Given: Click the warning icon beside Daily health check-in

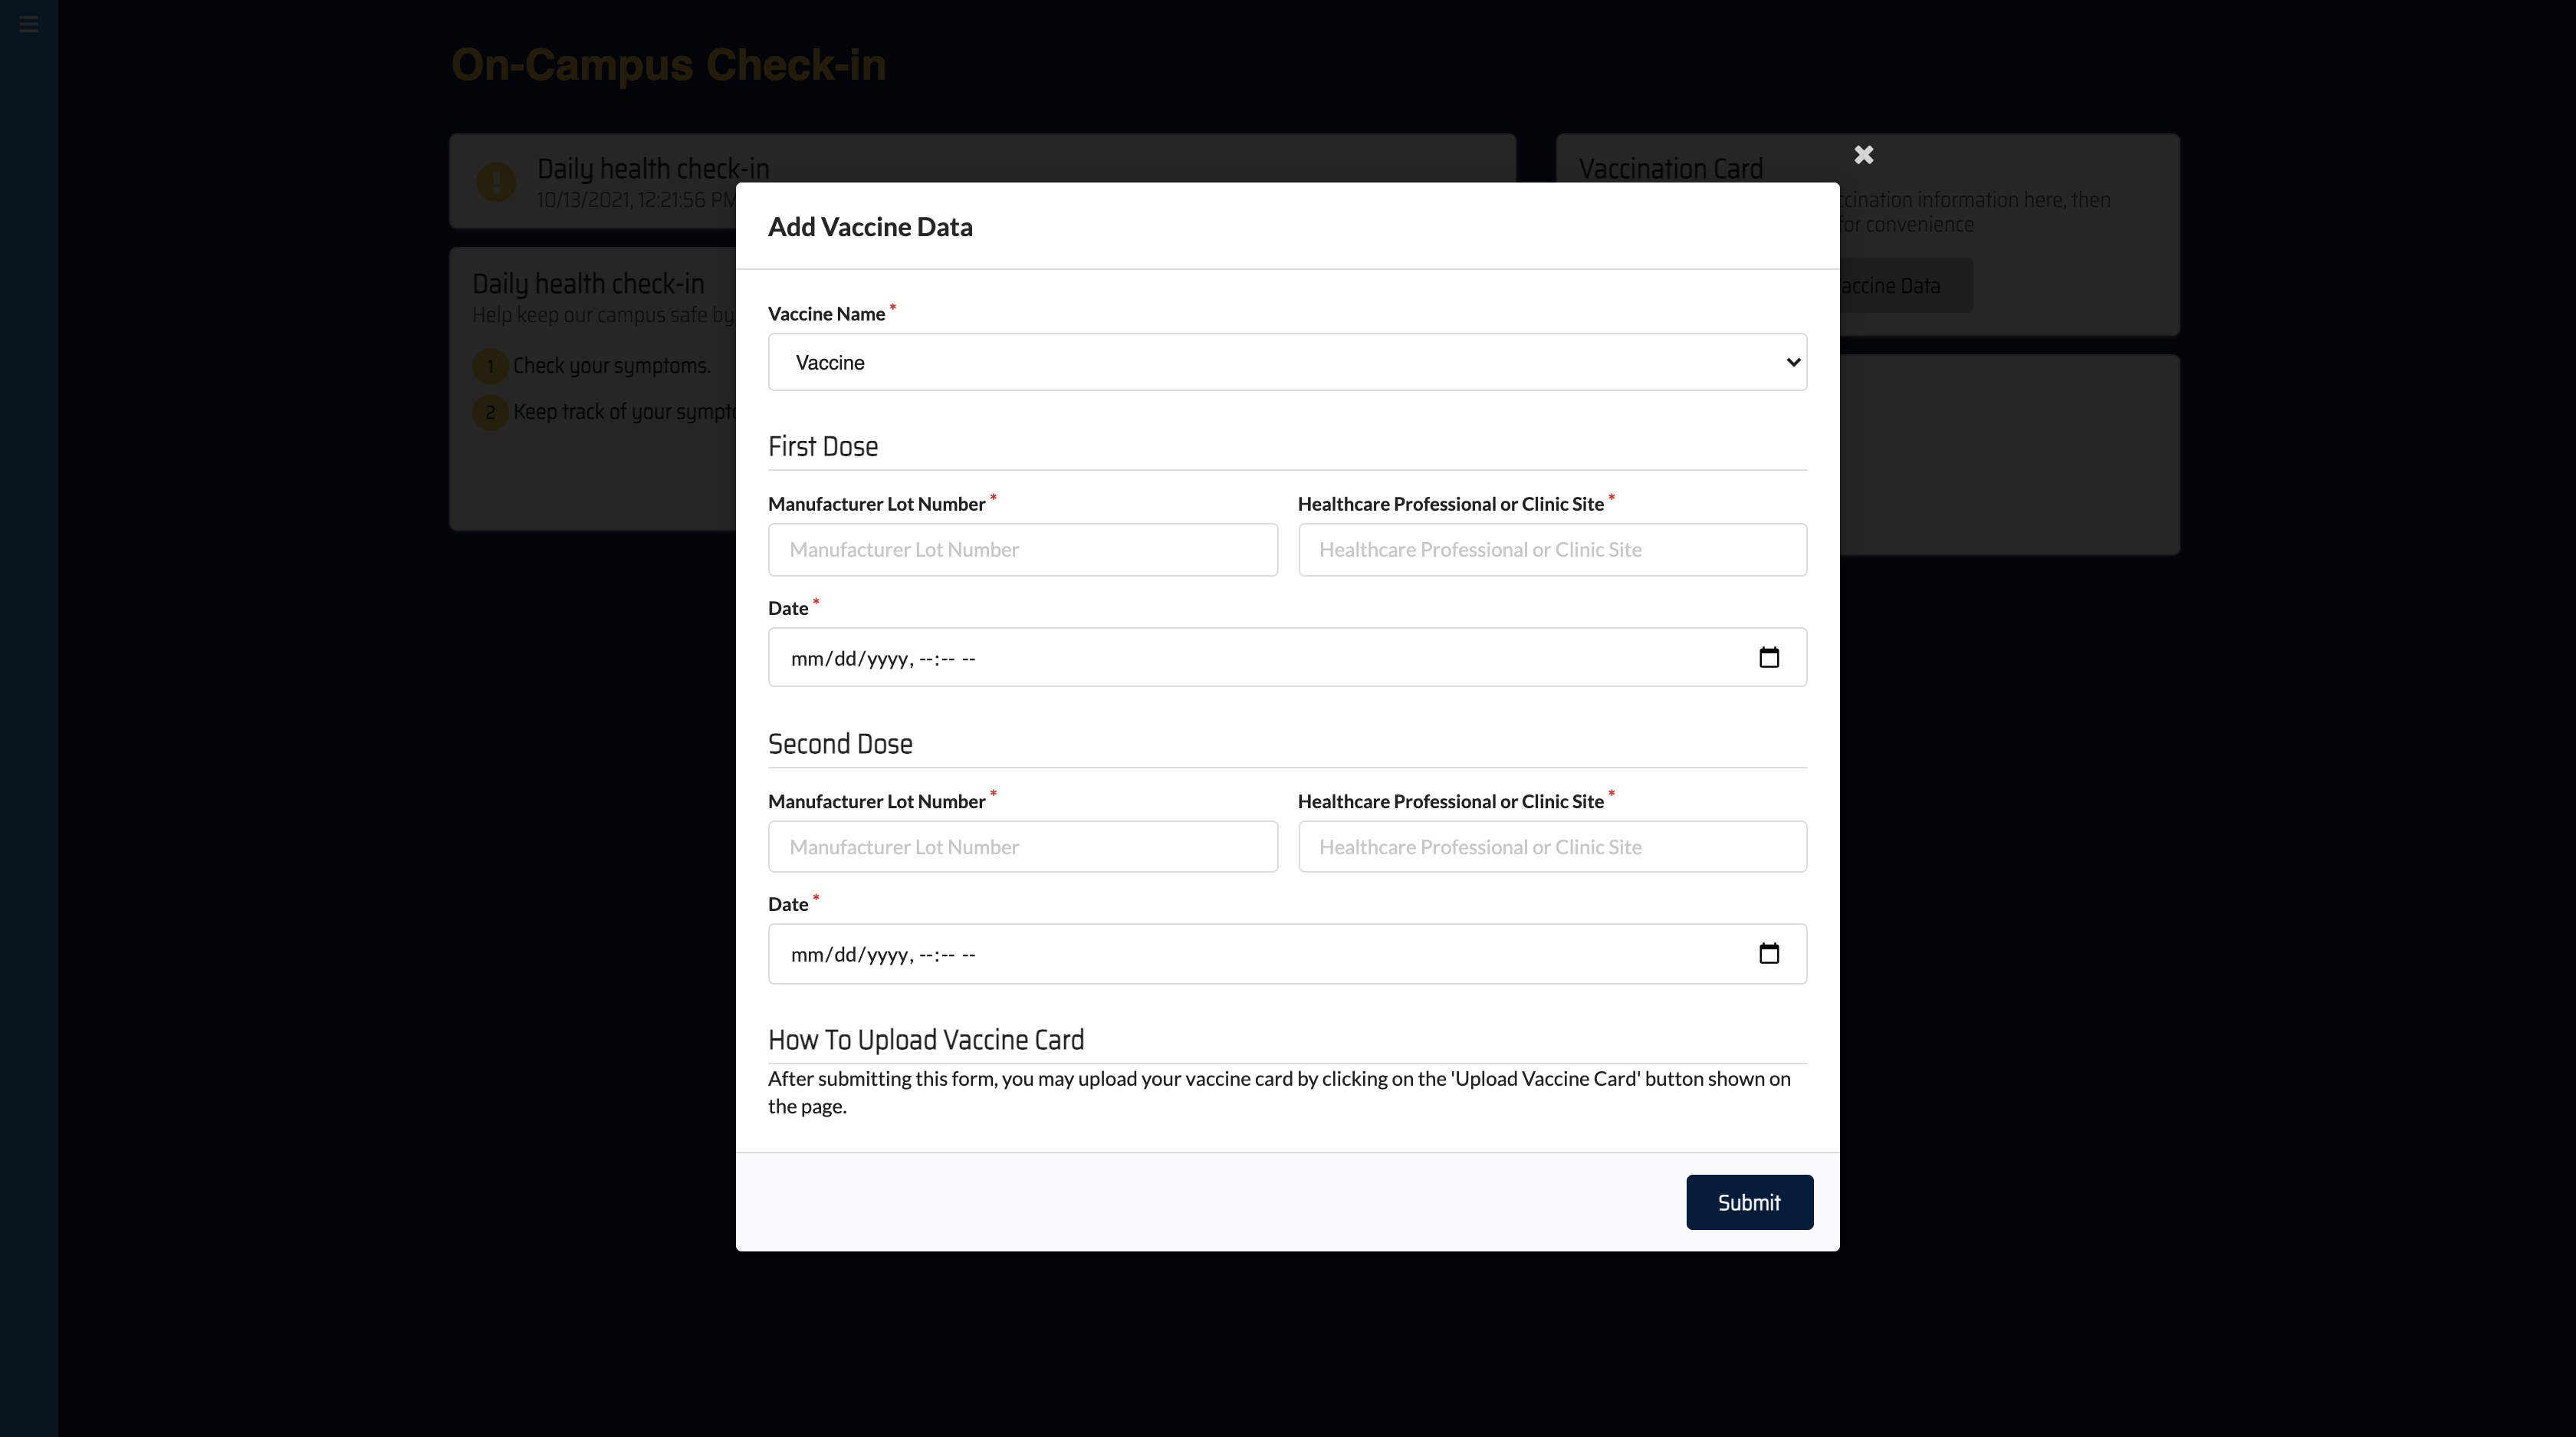Looking at the screenshot, I should pyautogui.click(x=496, y=182).
